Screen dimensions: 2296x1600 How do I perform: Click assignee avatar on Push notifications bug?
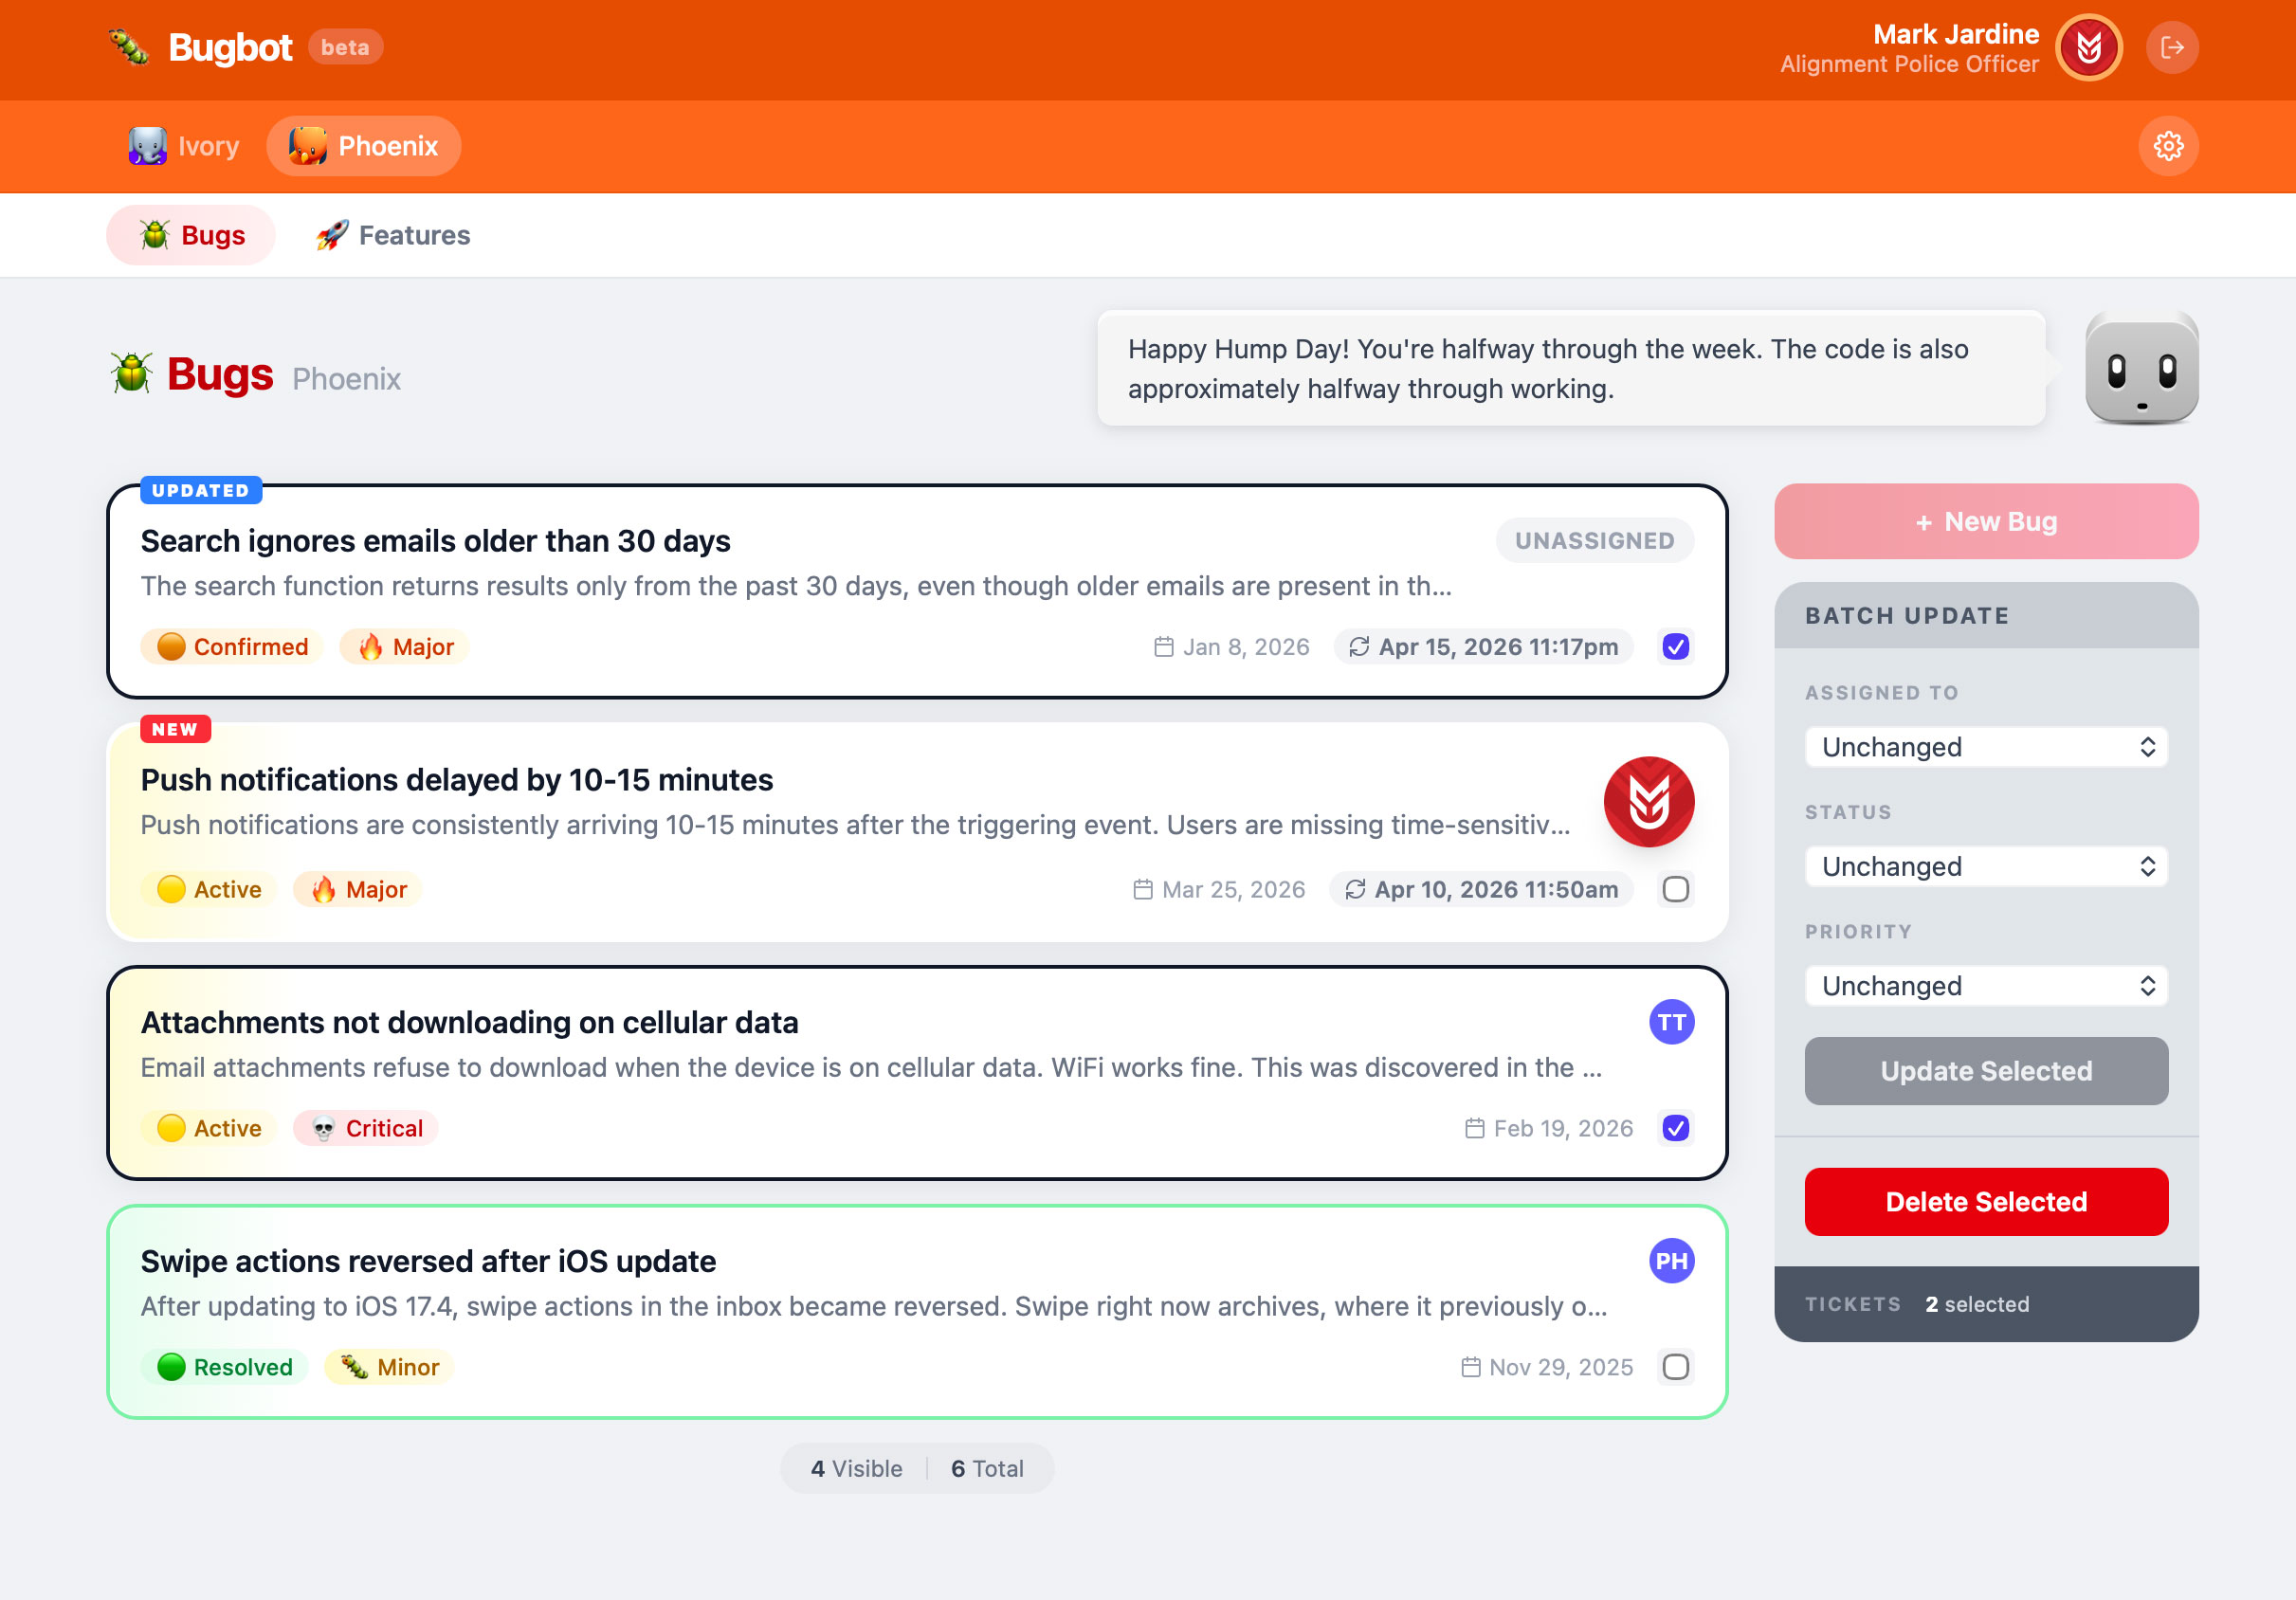(x=1648, y=801)
